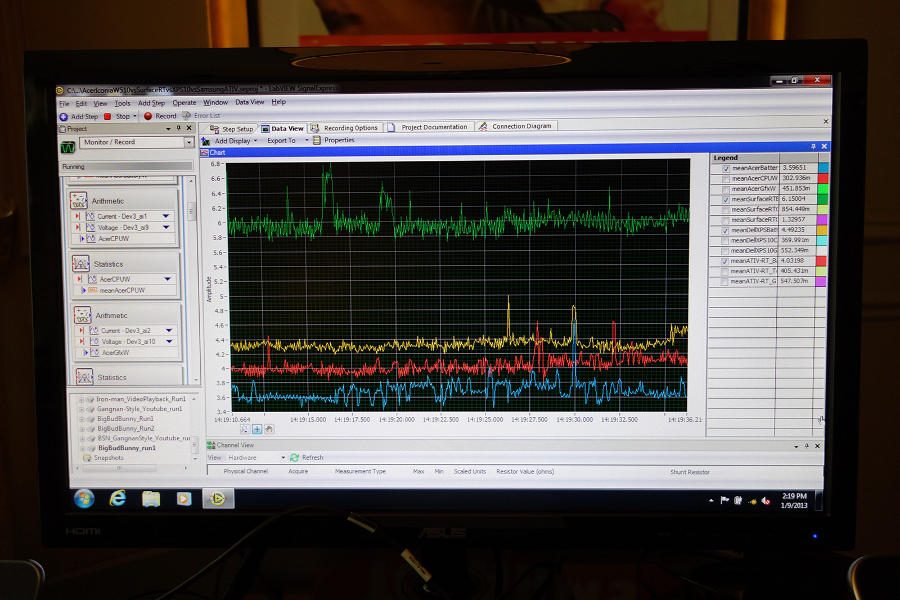Image resolution: width=900 pixels, height=600 pixels.
Task: Open the Data View menu
Action: [249, 102]
